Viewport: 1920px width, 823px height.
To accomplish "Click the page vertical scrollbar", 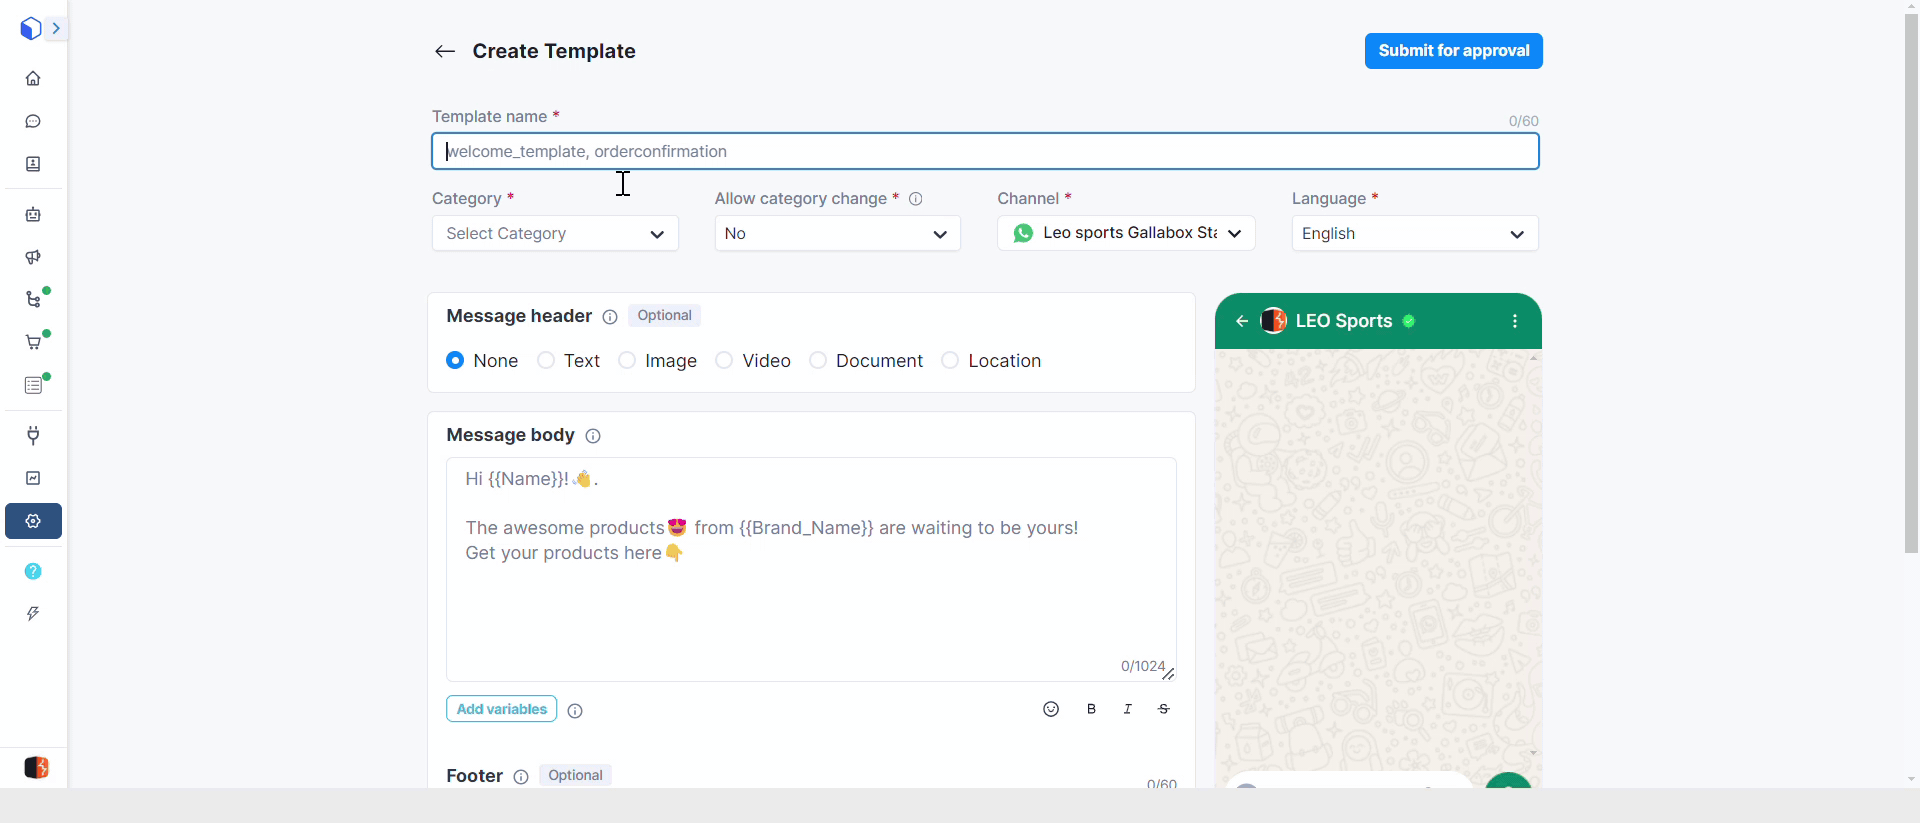I will [1911, 280].
